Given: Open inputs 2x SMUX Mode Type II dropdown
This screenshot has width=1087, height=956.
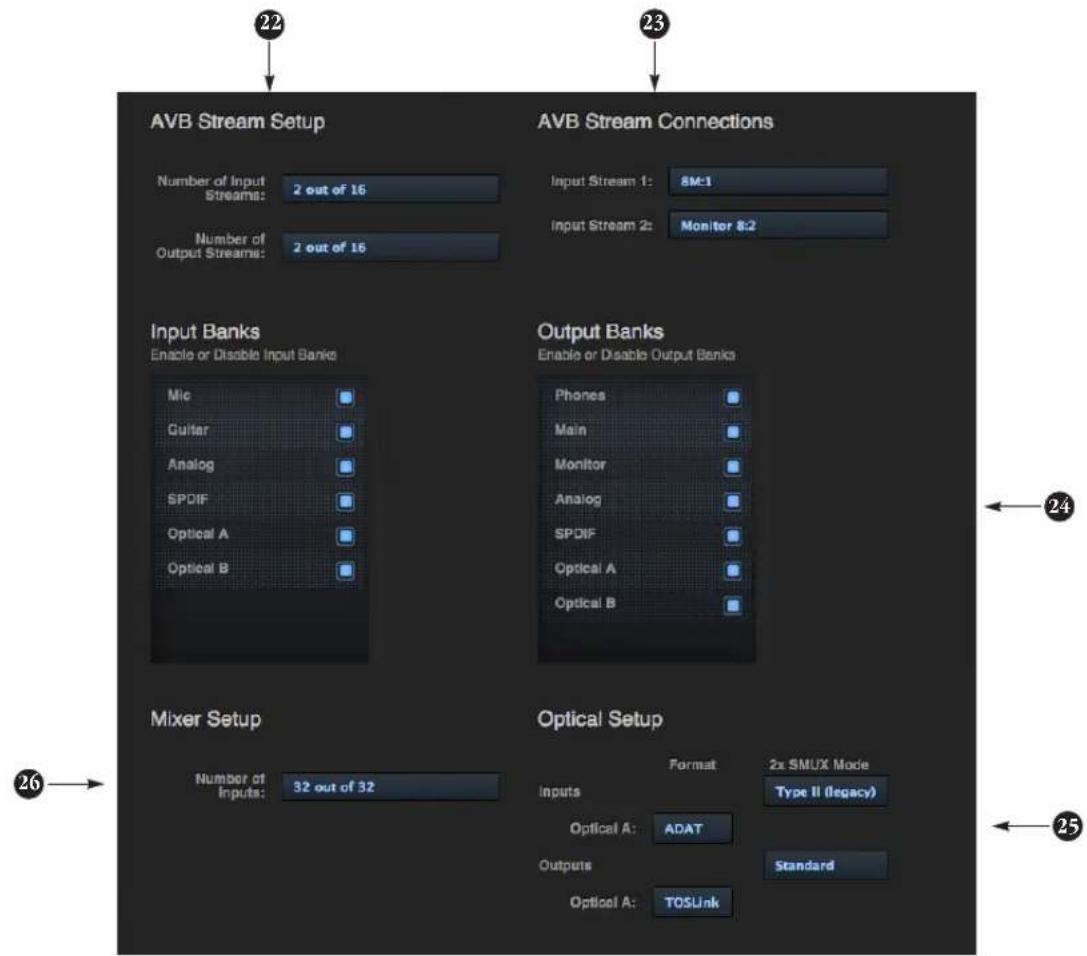Looking at the screenshot, I should [825, 792].
